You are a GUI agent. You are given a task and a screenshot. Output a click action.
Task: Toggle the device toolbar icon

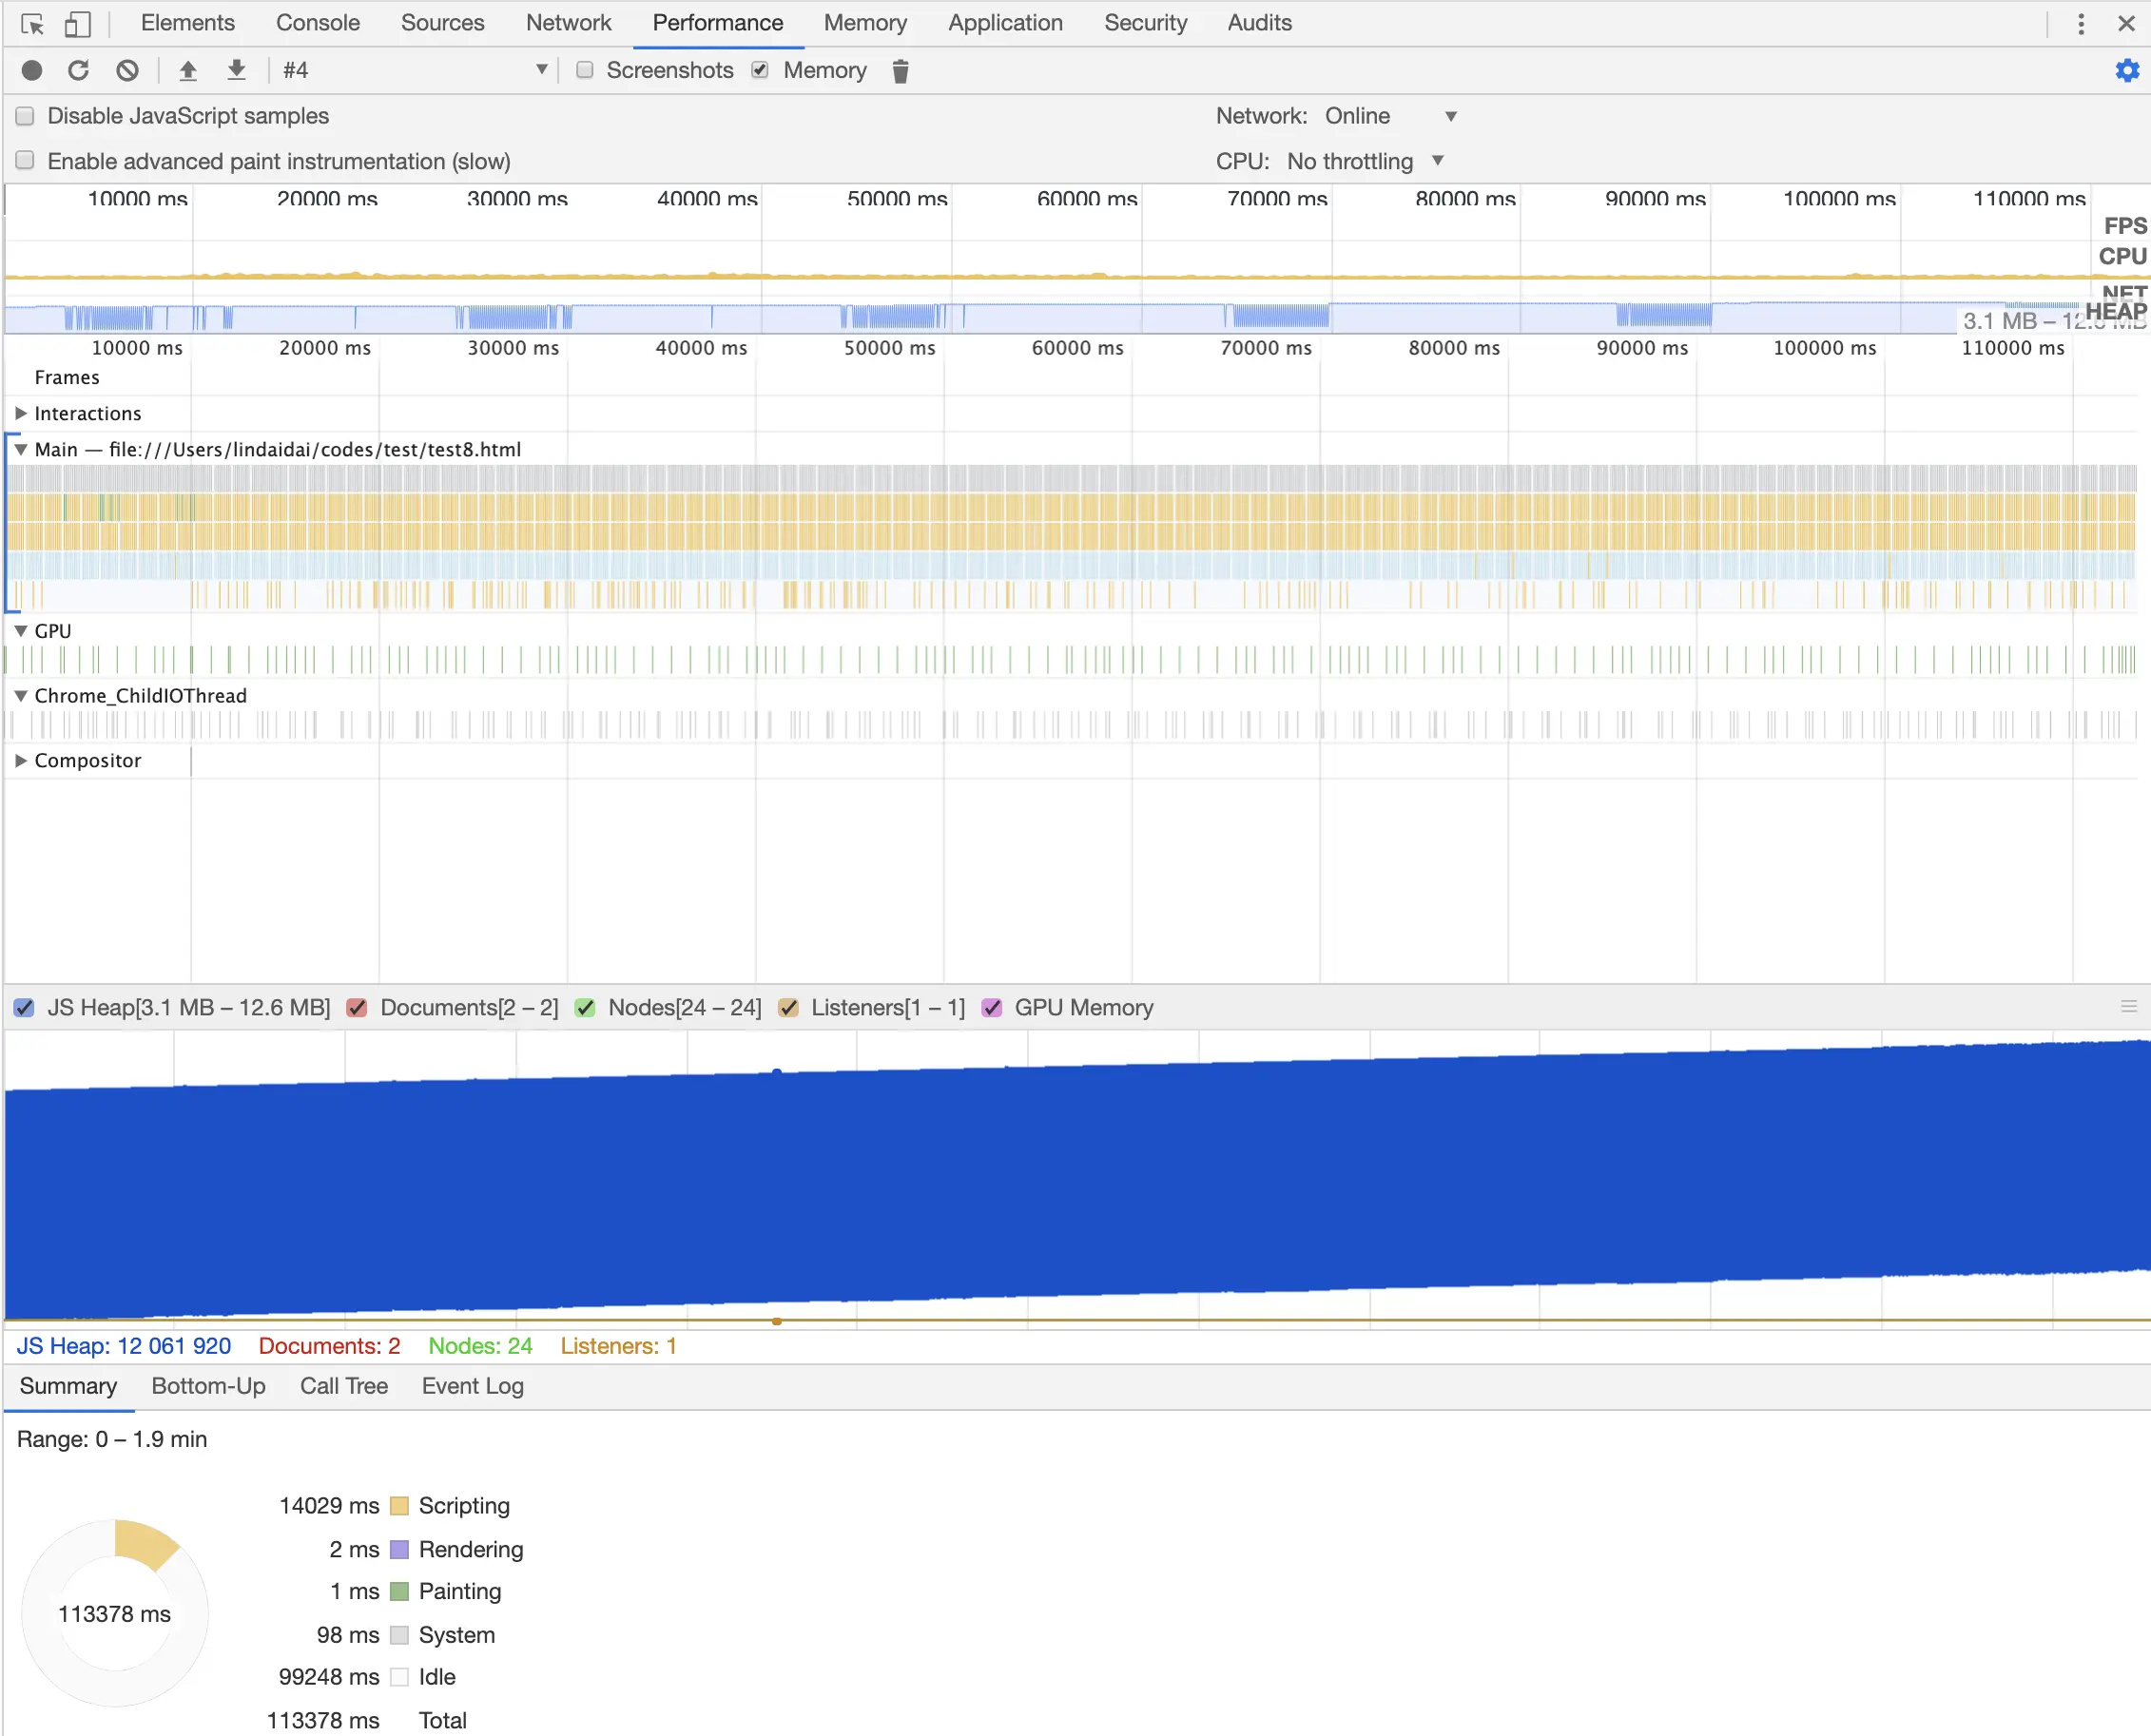click(77, 23)
